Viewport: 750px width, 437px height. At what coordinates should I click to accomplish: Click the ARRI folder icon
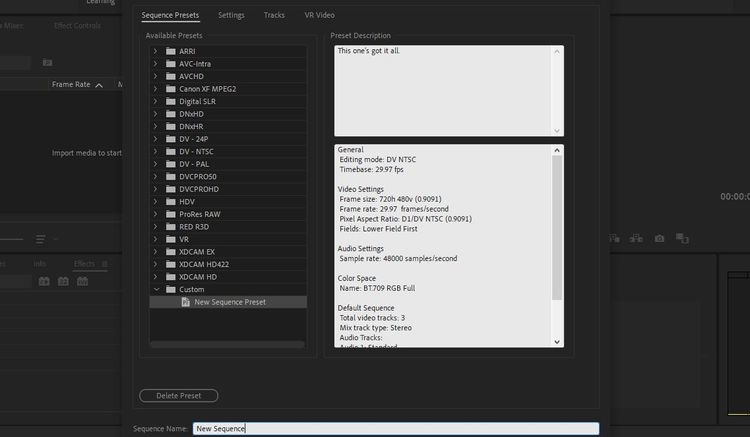[171, 51]
